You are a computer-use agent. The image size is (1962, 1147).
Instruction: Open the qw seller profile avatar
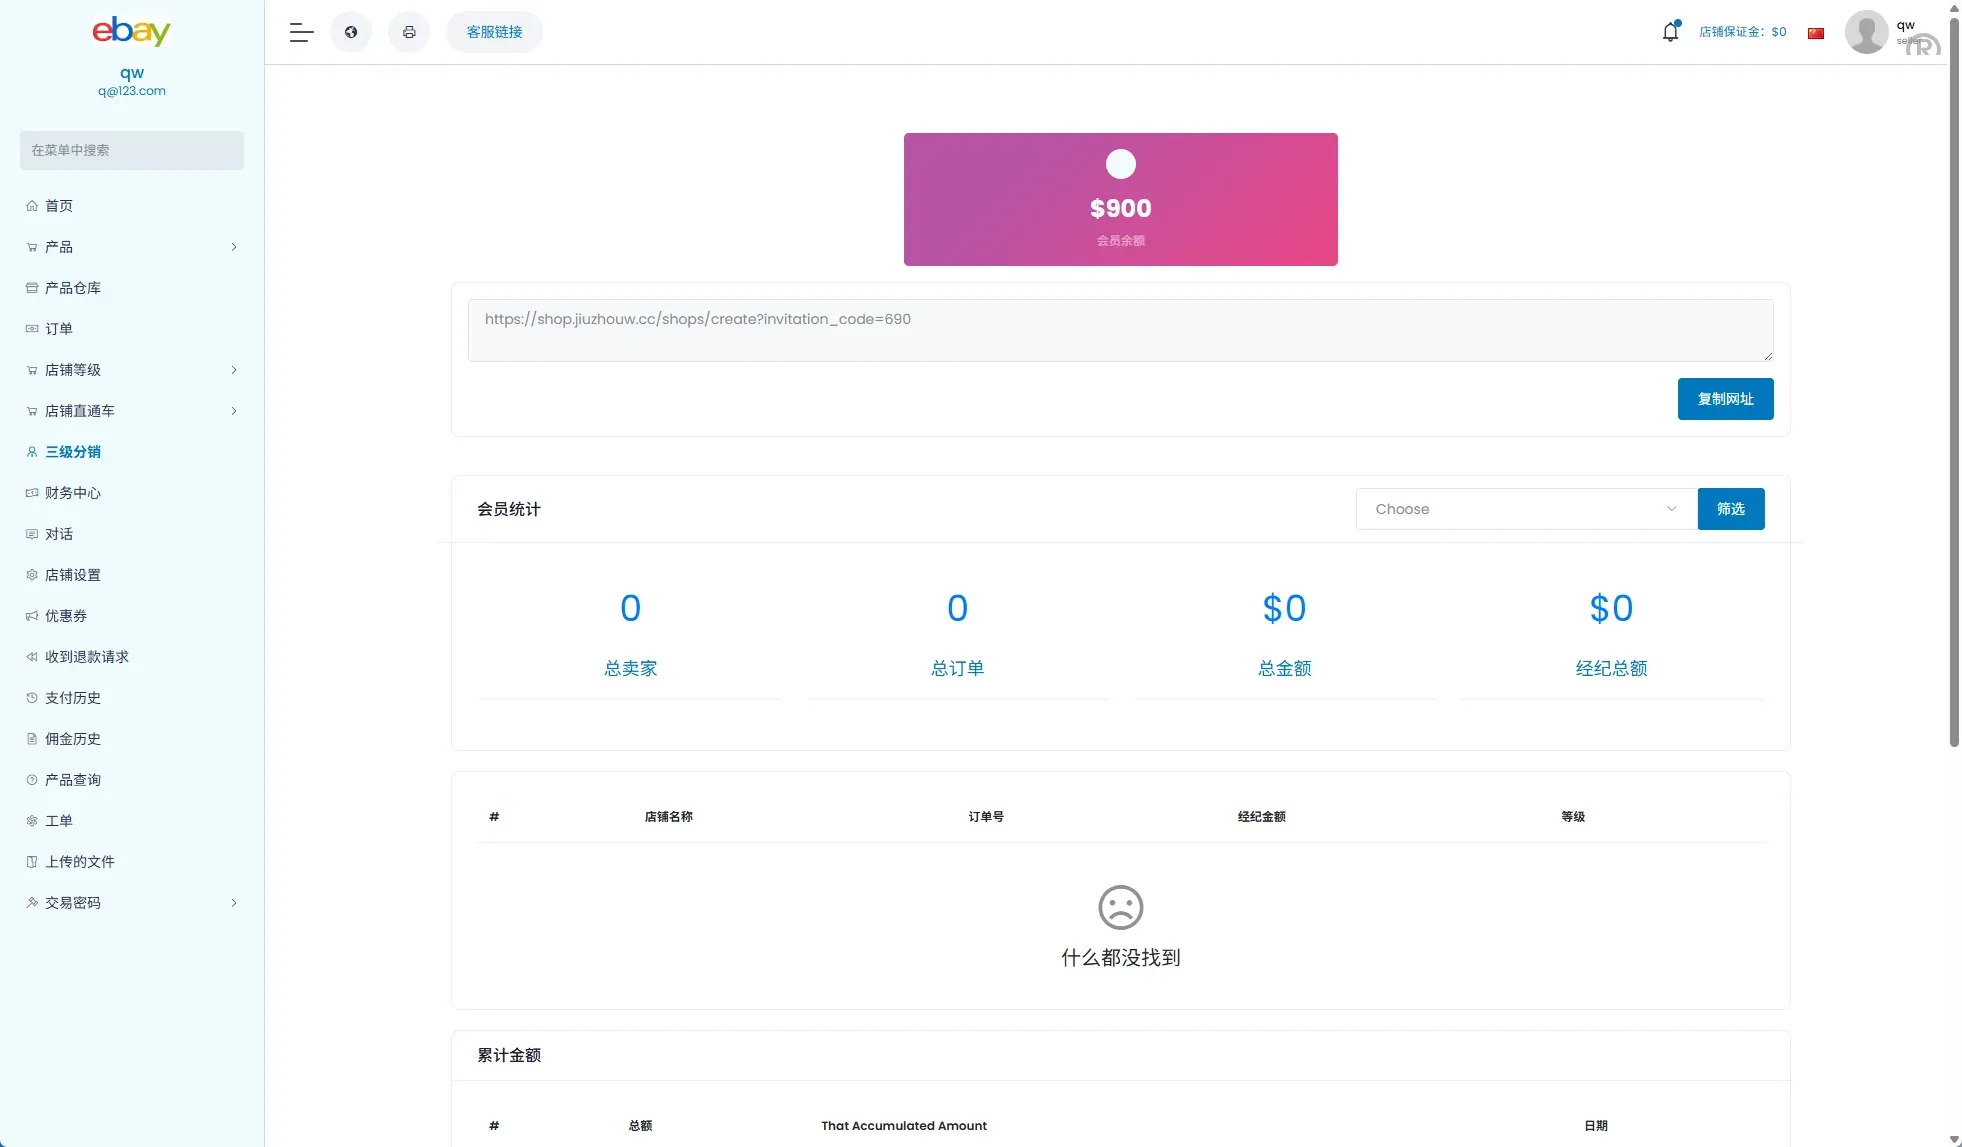click(x=1866, y=31)
